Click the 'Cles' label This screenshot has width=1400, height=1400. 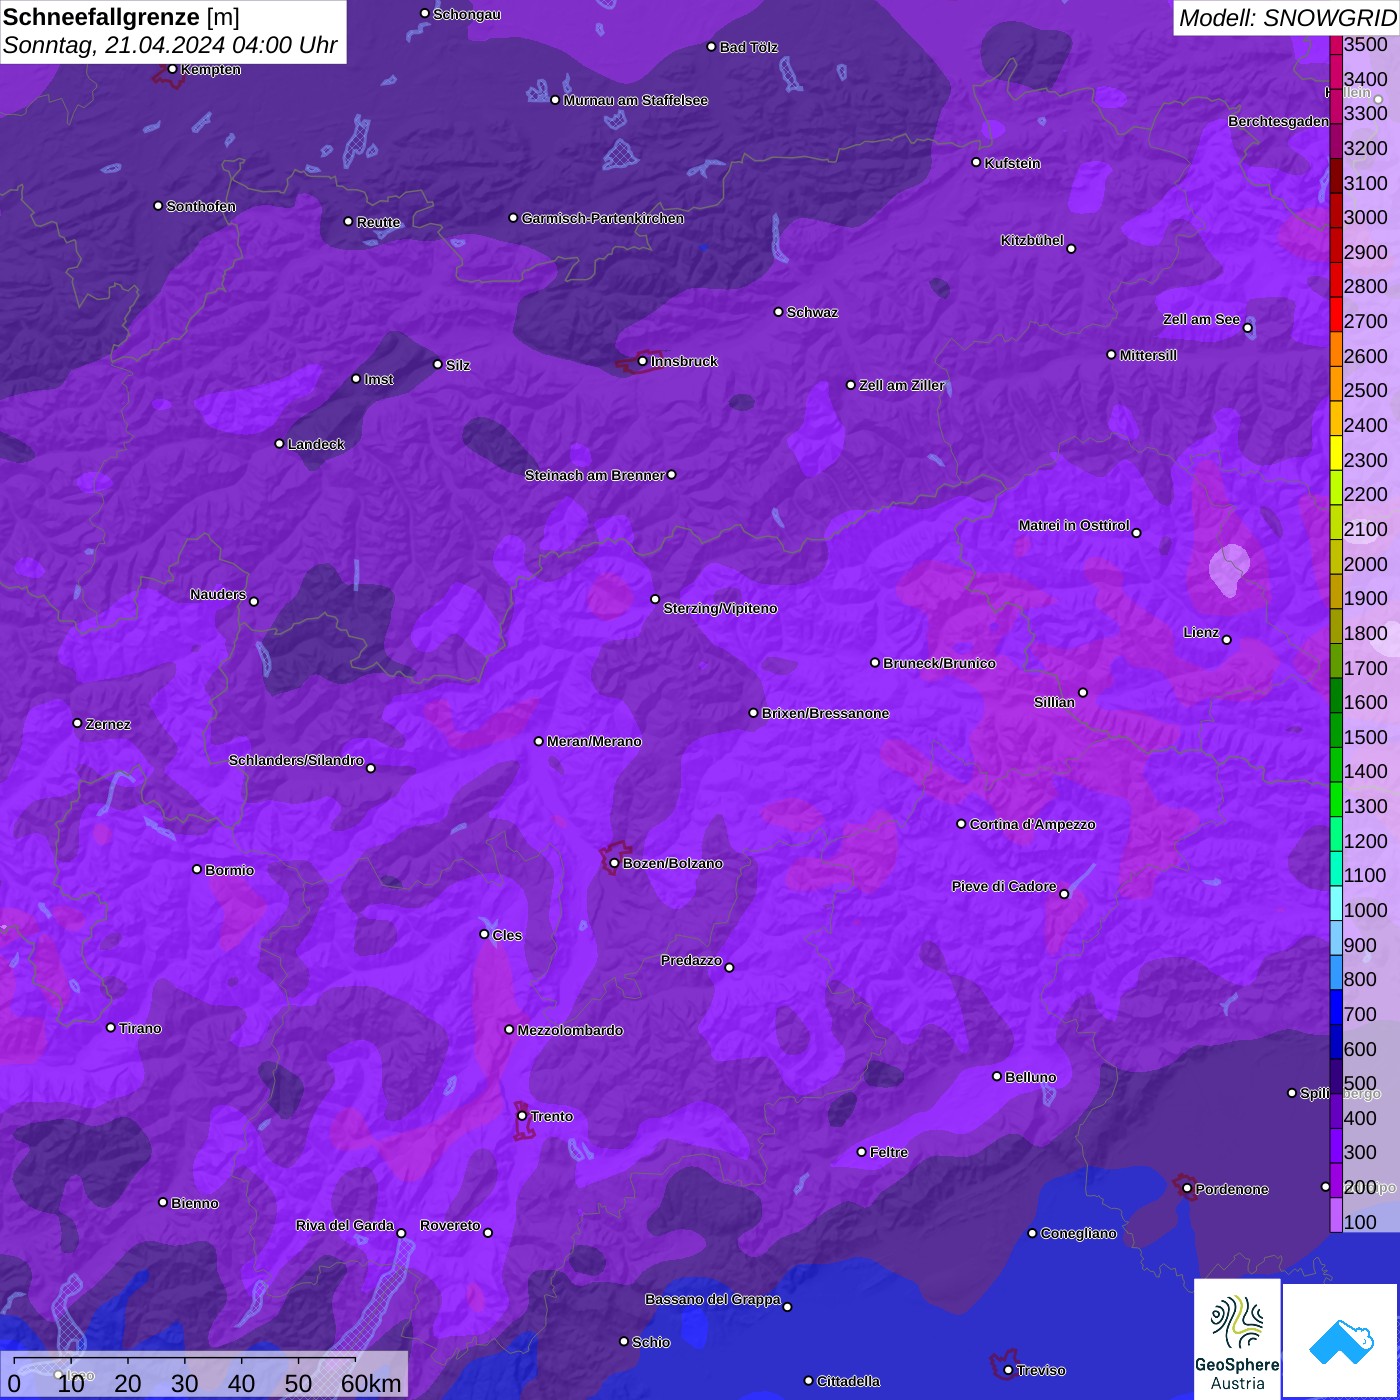[507, 935]
